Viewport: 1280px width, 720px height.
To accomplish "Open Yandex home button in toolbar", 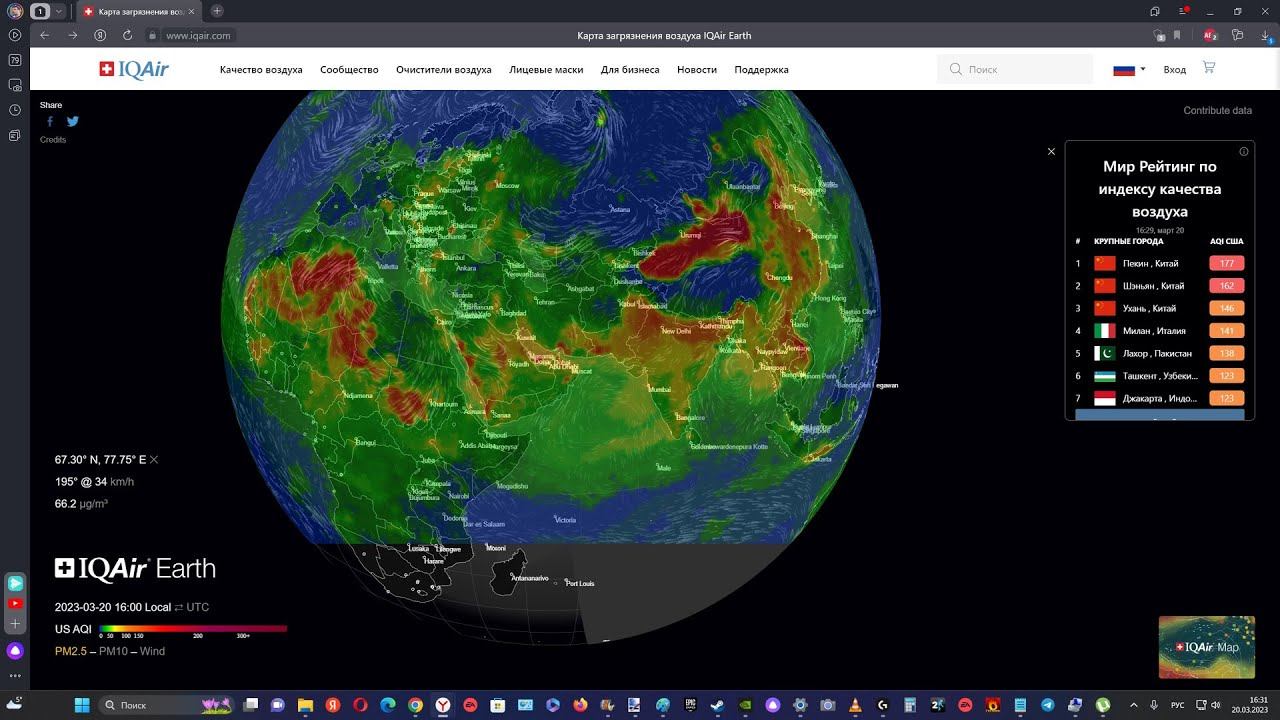I will [100, 35].
